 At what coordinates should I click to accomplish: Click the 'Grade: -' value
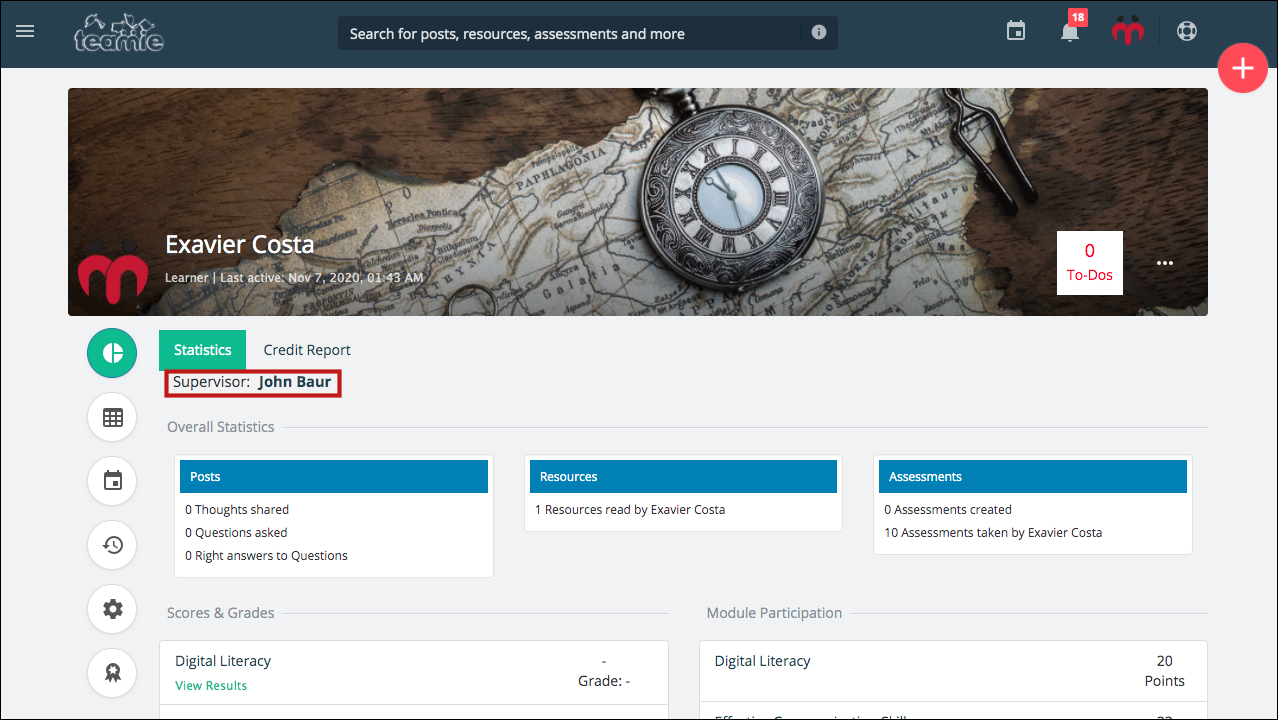click(604, 681)
